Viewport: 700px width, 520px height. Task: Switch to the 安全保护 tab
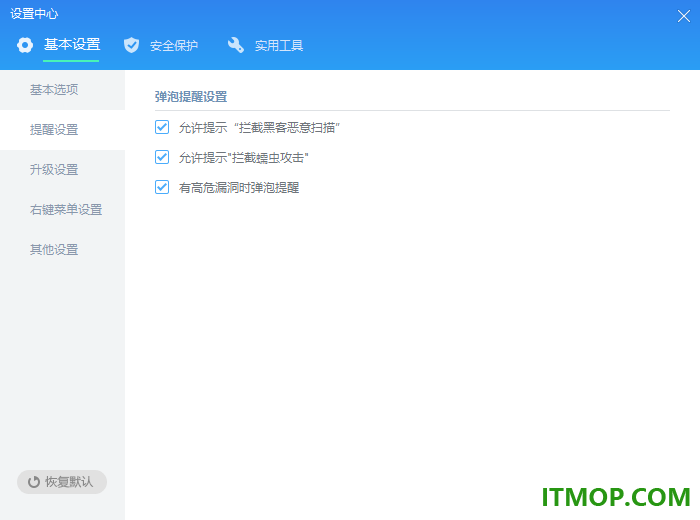[174, 46]
